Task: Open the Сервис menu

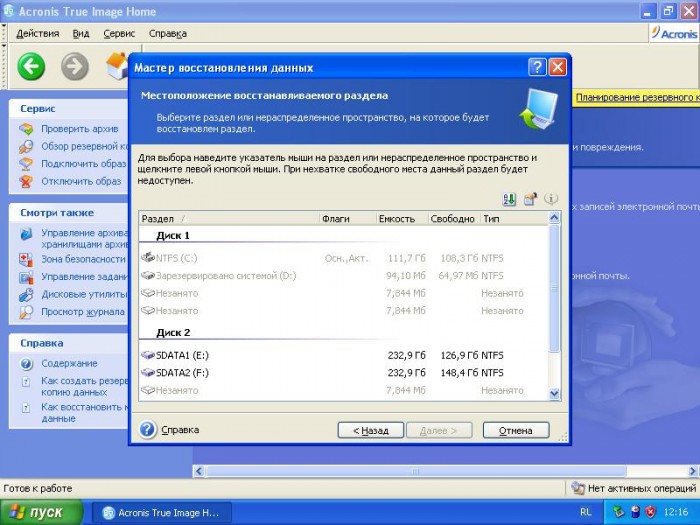Action: (x=119, y=34)
